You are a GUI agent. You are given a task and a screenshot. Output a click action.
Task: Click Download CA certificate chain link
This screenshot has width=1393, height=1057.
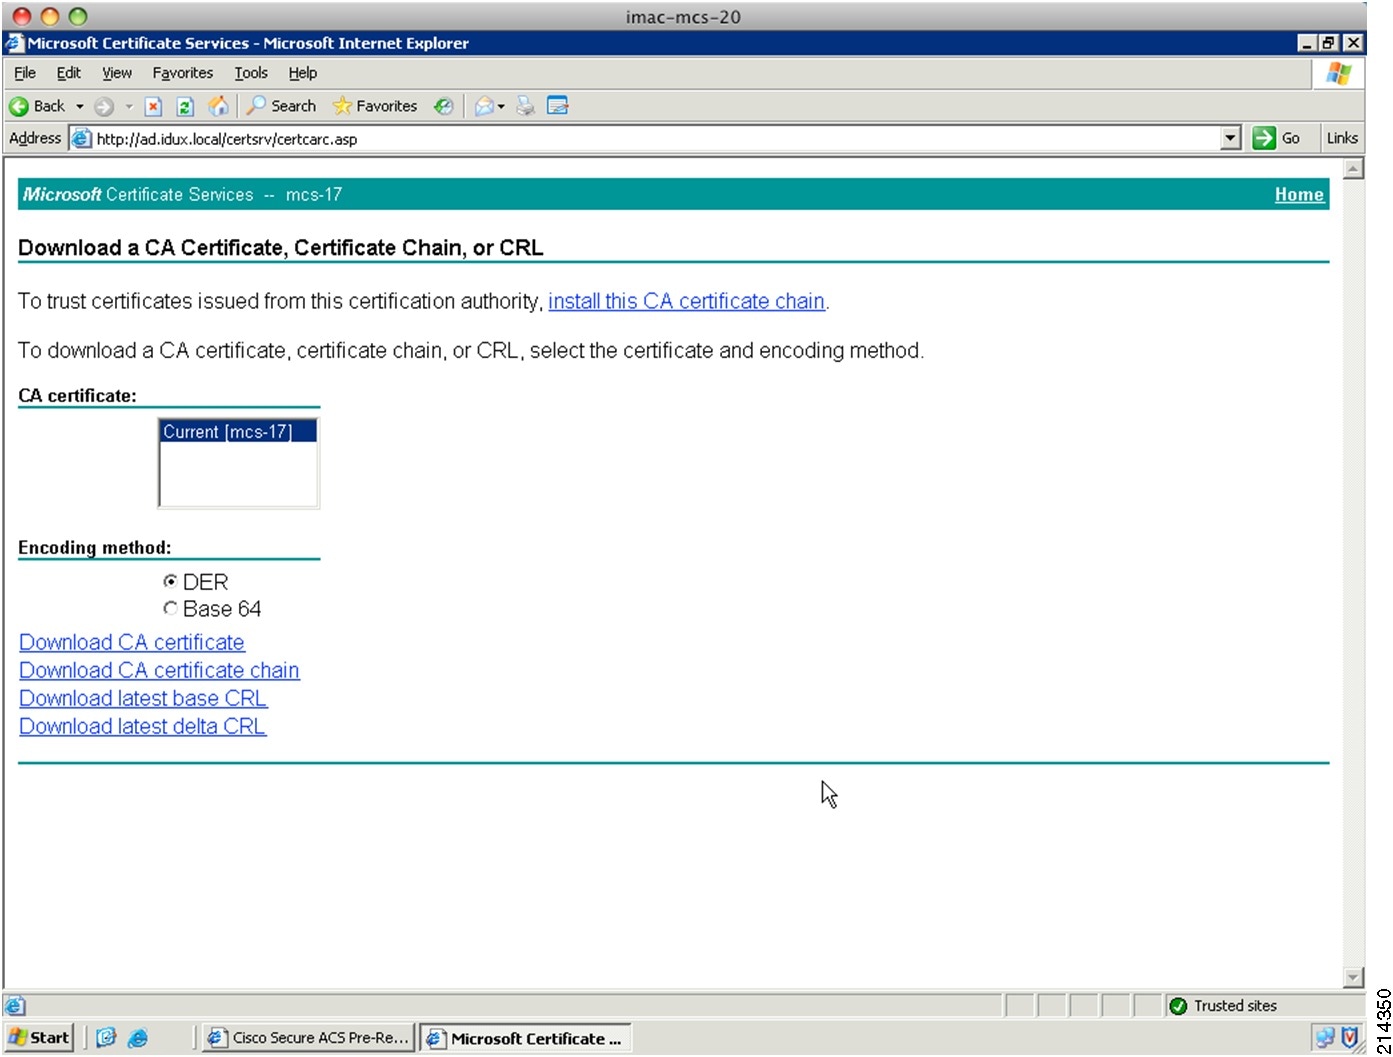click(160, 670)
